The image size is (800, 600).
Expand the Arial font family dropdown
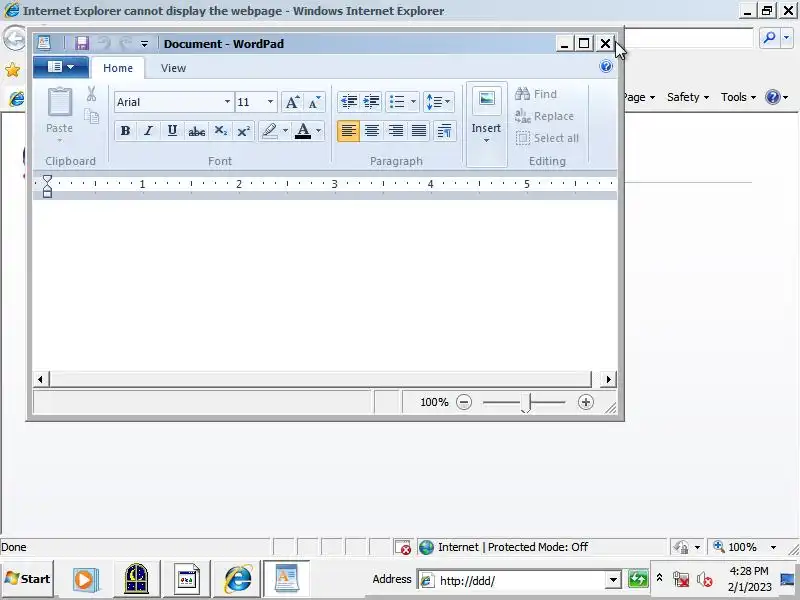(x=227, y=102)
